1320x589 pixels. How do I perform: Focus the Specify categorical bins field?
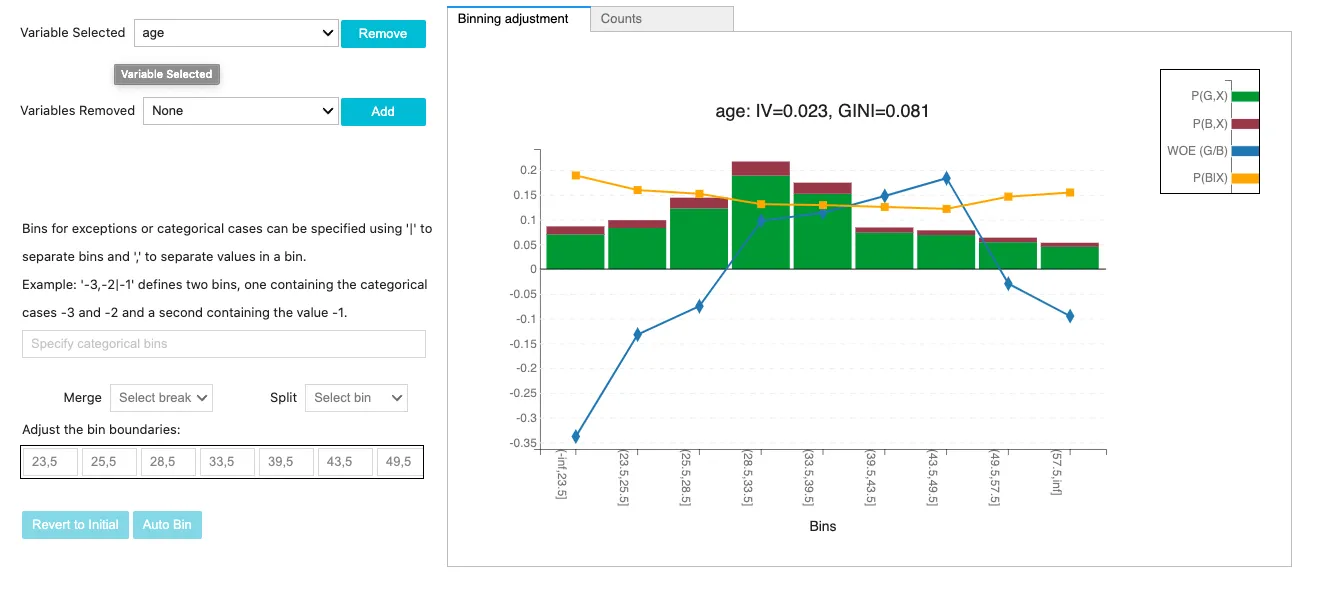(224, 344)
